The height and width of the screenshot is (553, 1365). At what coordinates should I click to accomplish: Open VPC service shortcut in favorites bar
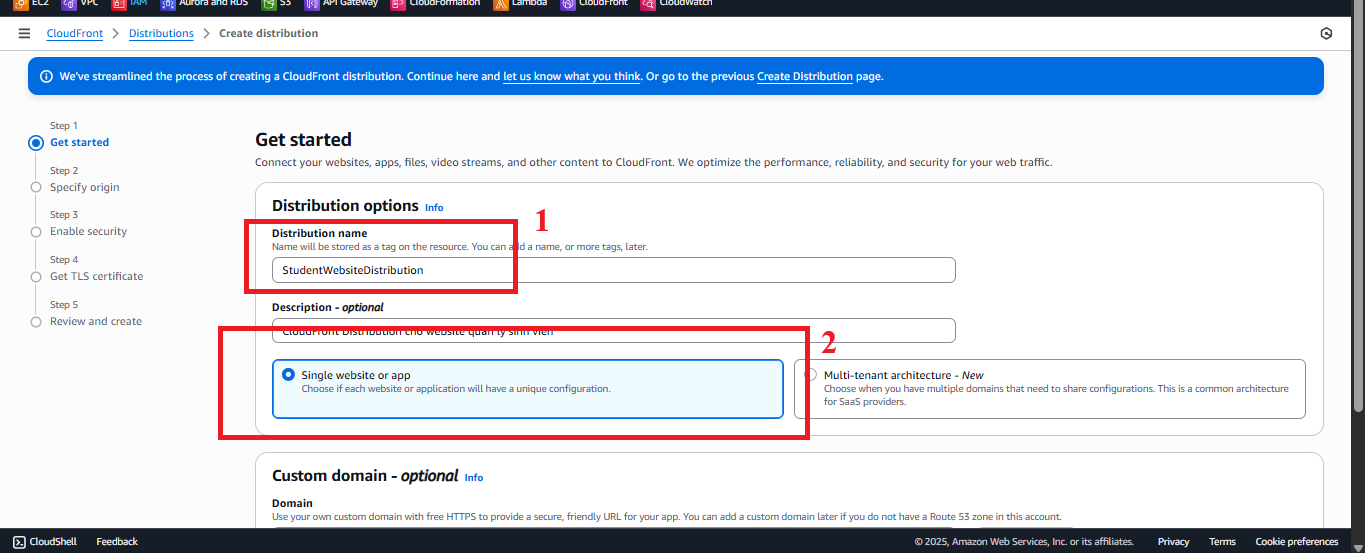(79, 4)
